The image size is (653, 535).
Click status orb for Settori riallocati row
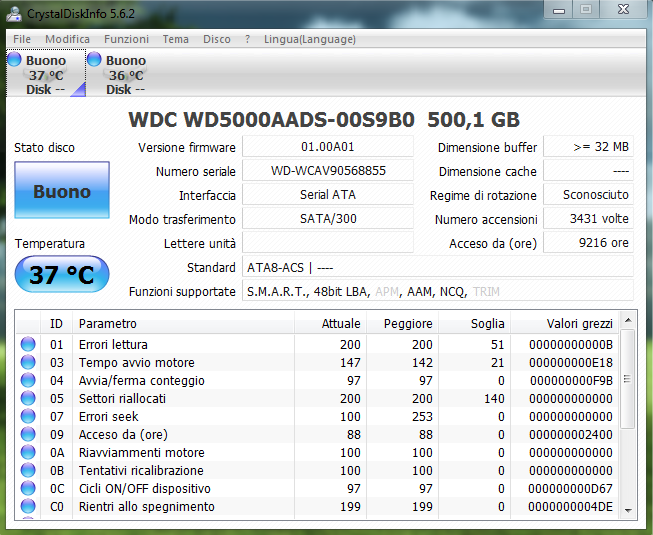pos(28,398)
